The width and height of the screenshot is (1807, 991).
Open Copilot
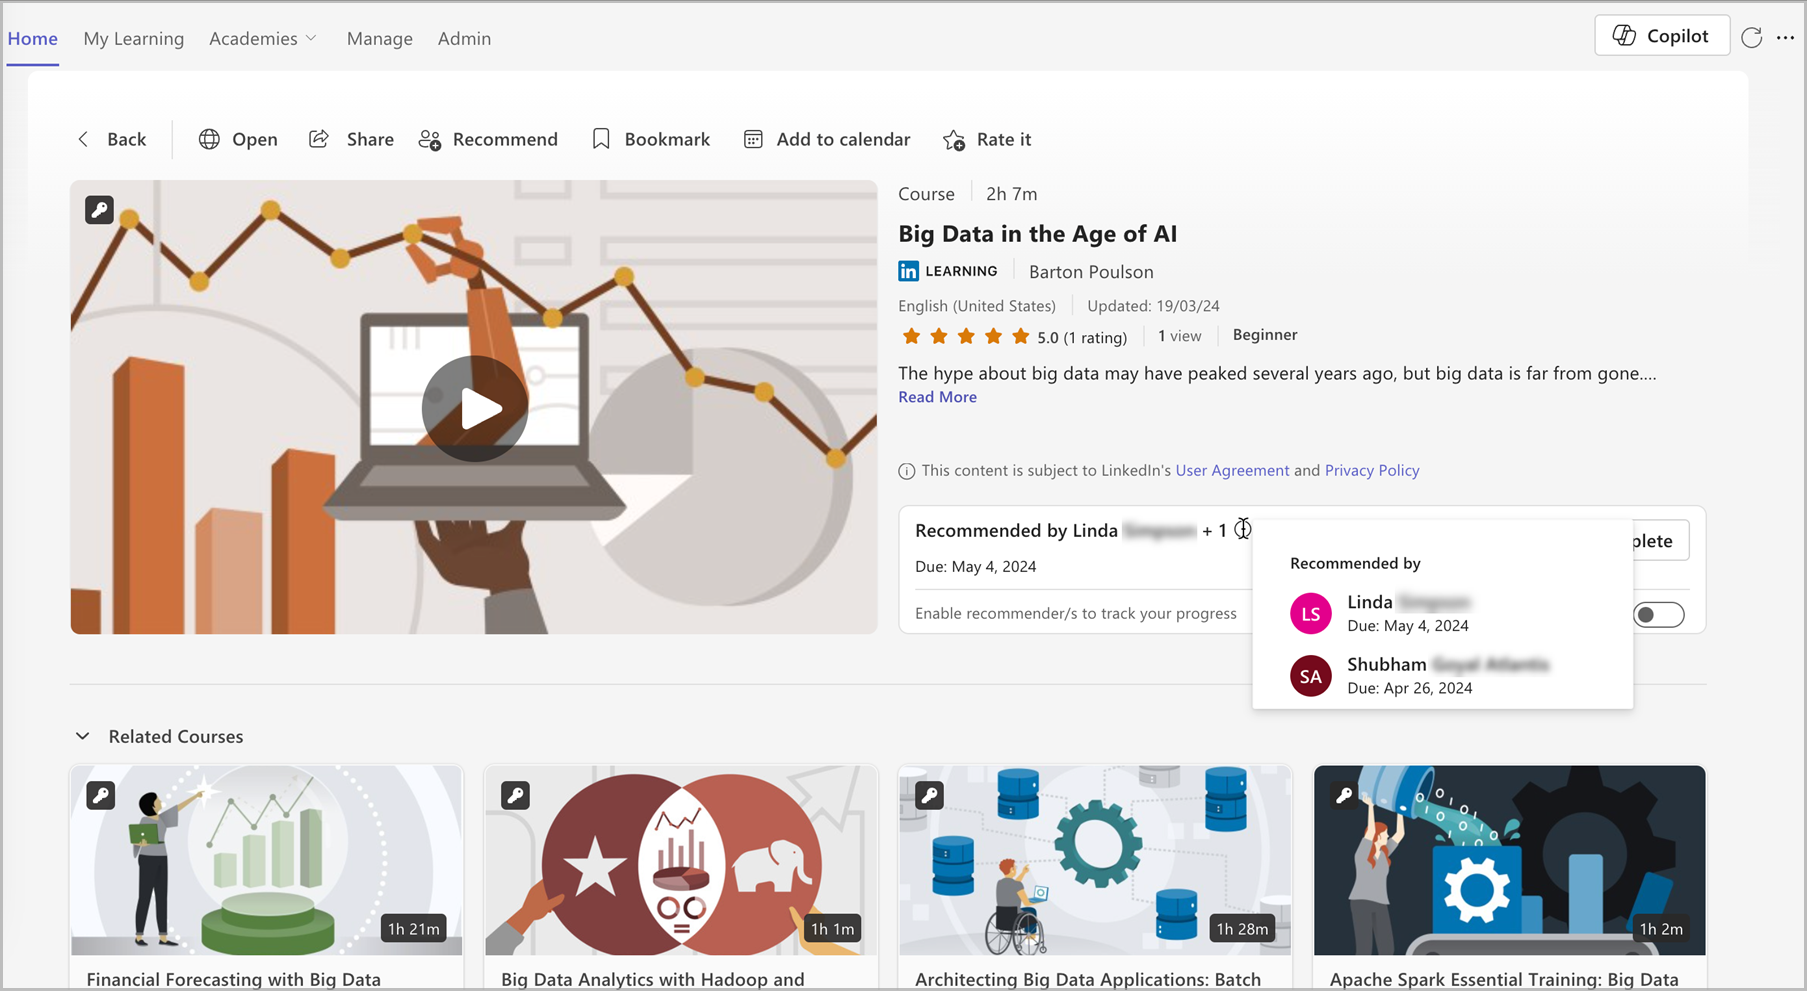[x=1661, y=35]
